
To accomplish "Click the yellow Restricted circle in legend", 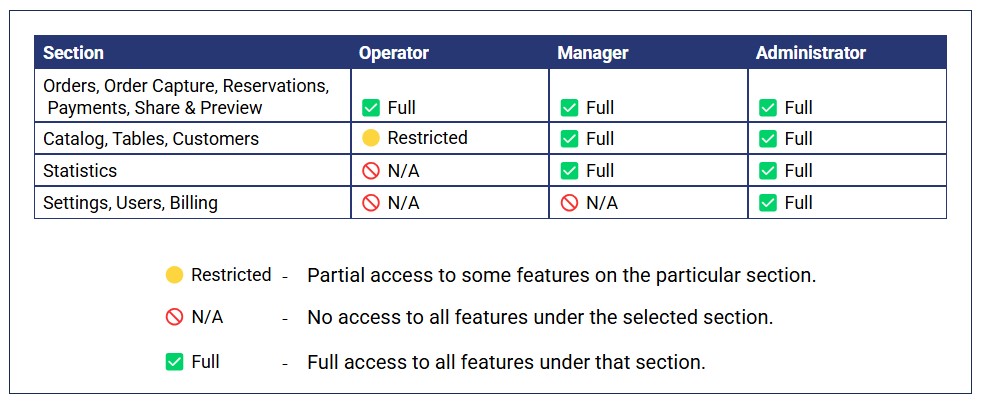I will (174, 275).
